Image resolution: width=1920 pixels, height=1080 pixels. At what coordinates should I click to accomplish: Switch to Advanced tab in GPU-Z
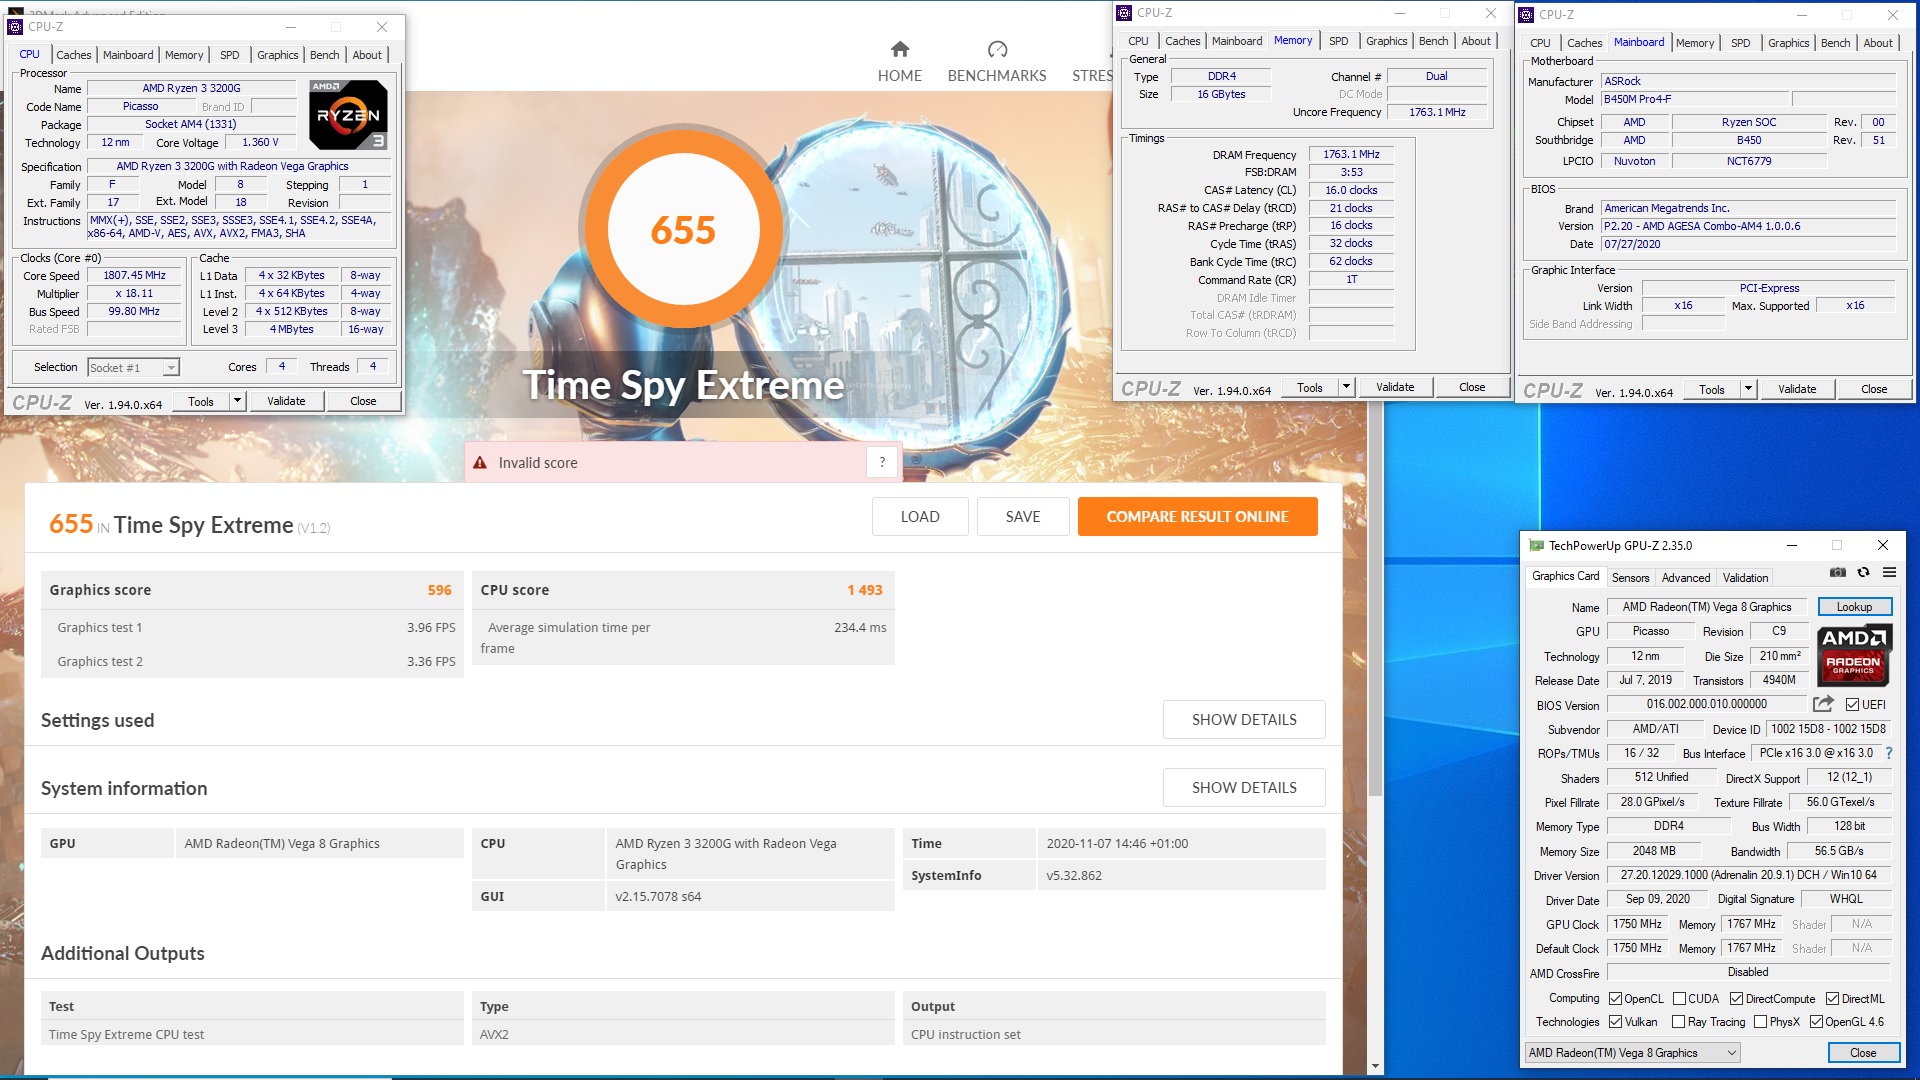[x=1686, y=578]
